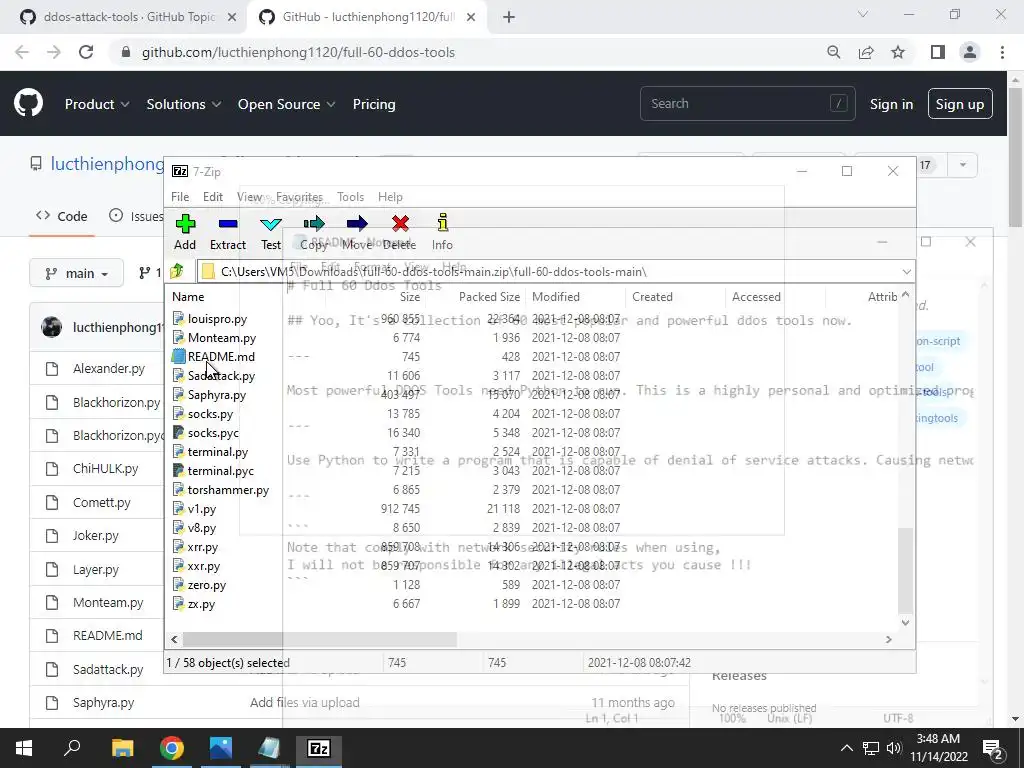Reload the Chrome page

[86, 52]
